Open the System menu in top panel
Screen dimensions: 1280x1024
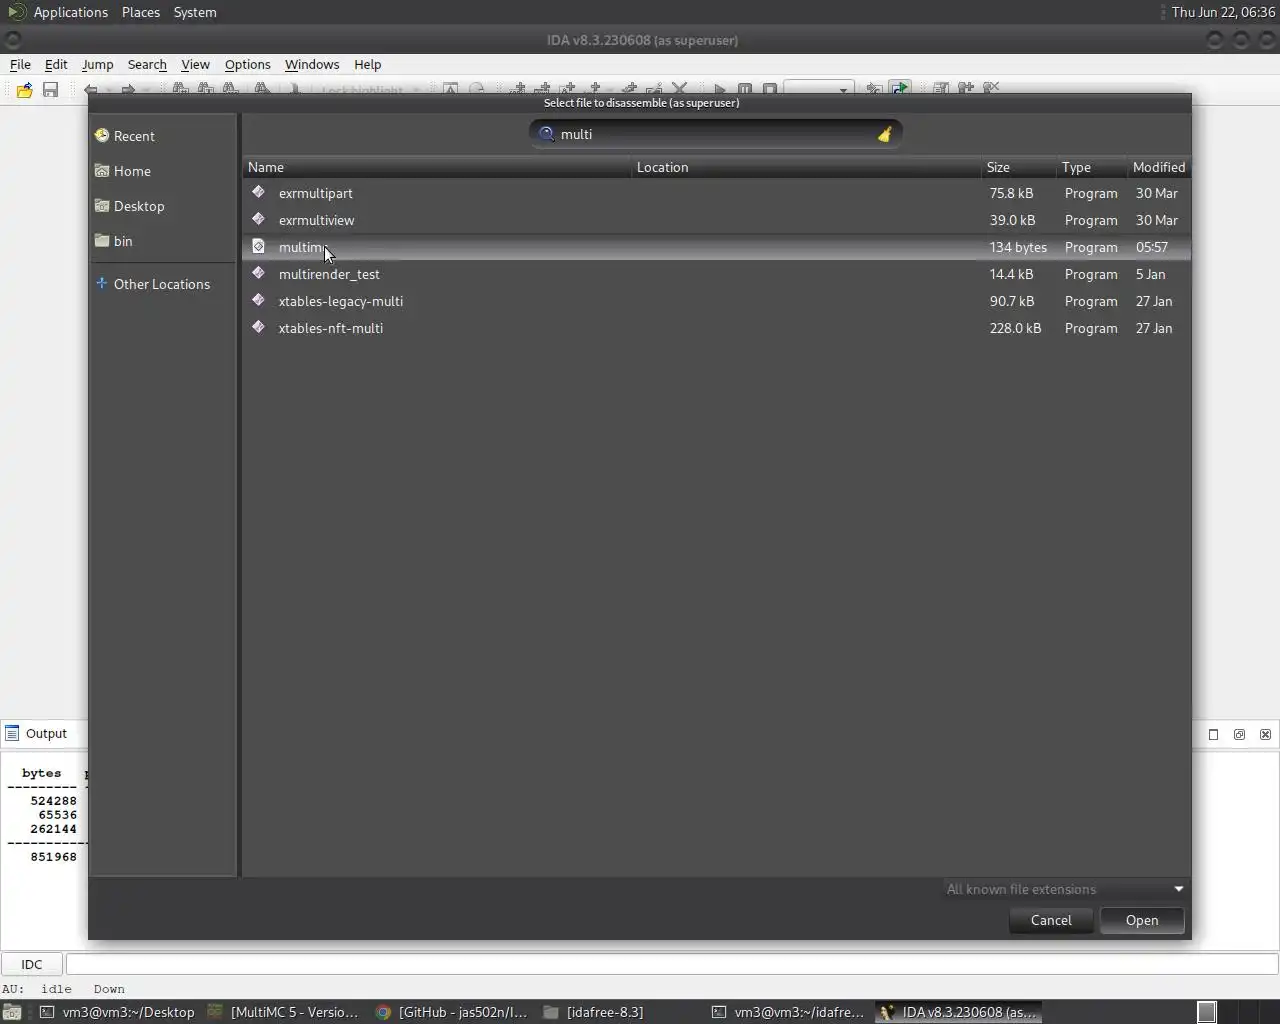pyautogui.click(x=195, y=12)
